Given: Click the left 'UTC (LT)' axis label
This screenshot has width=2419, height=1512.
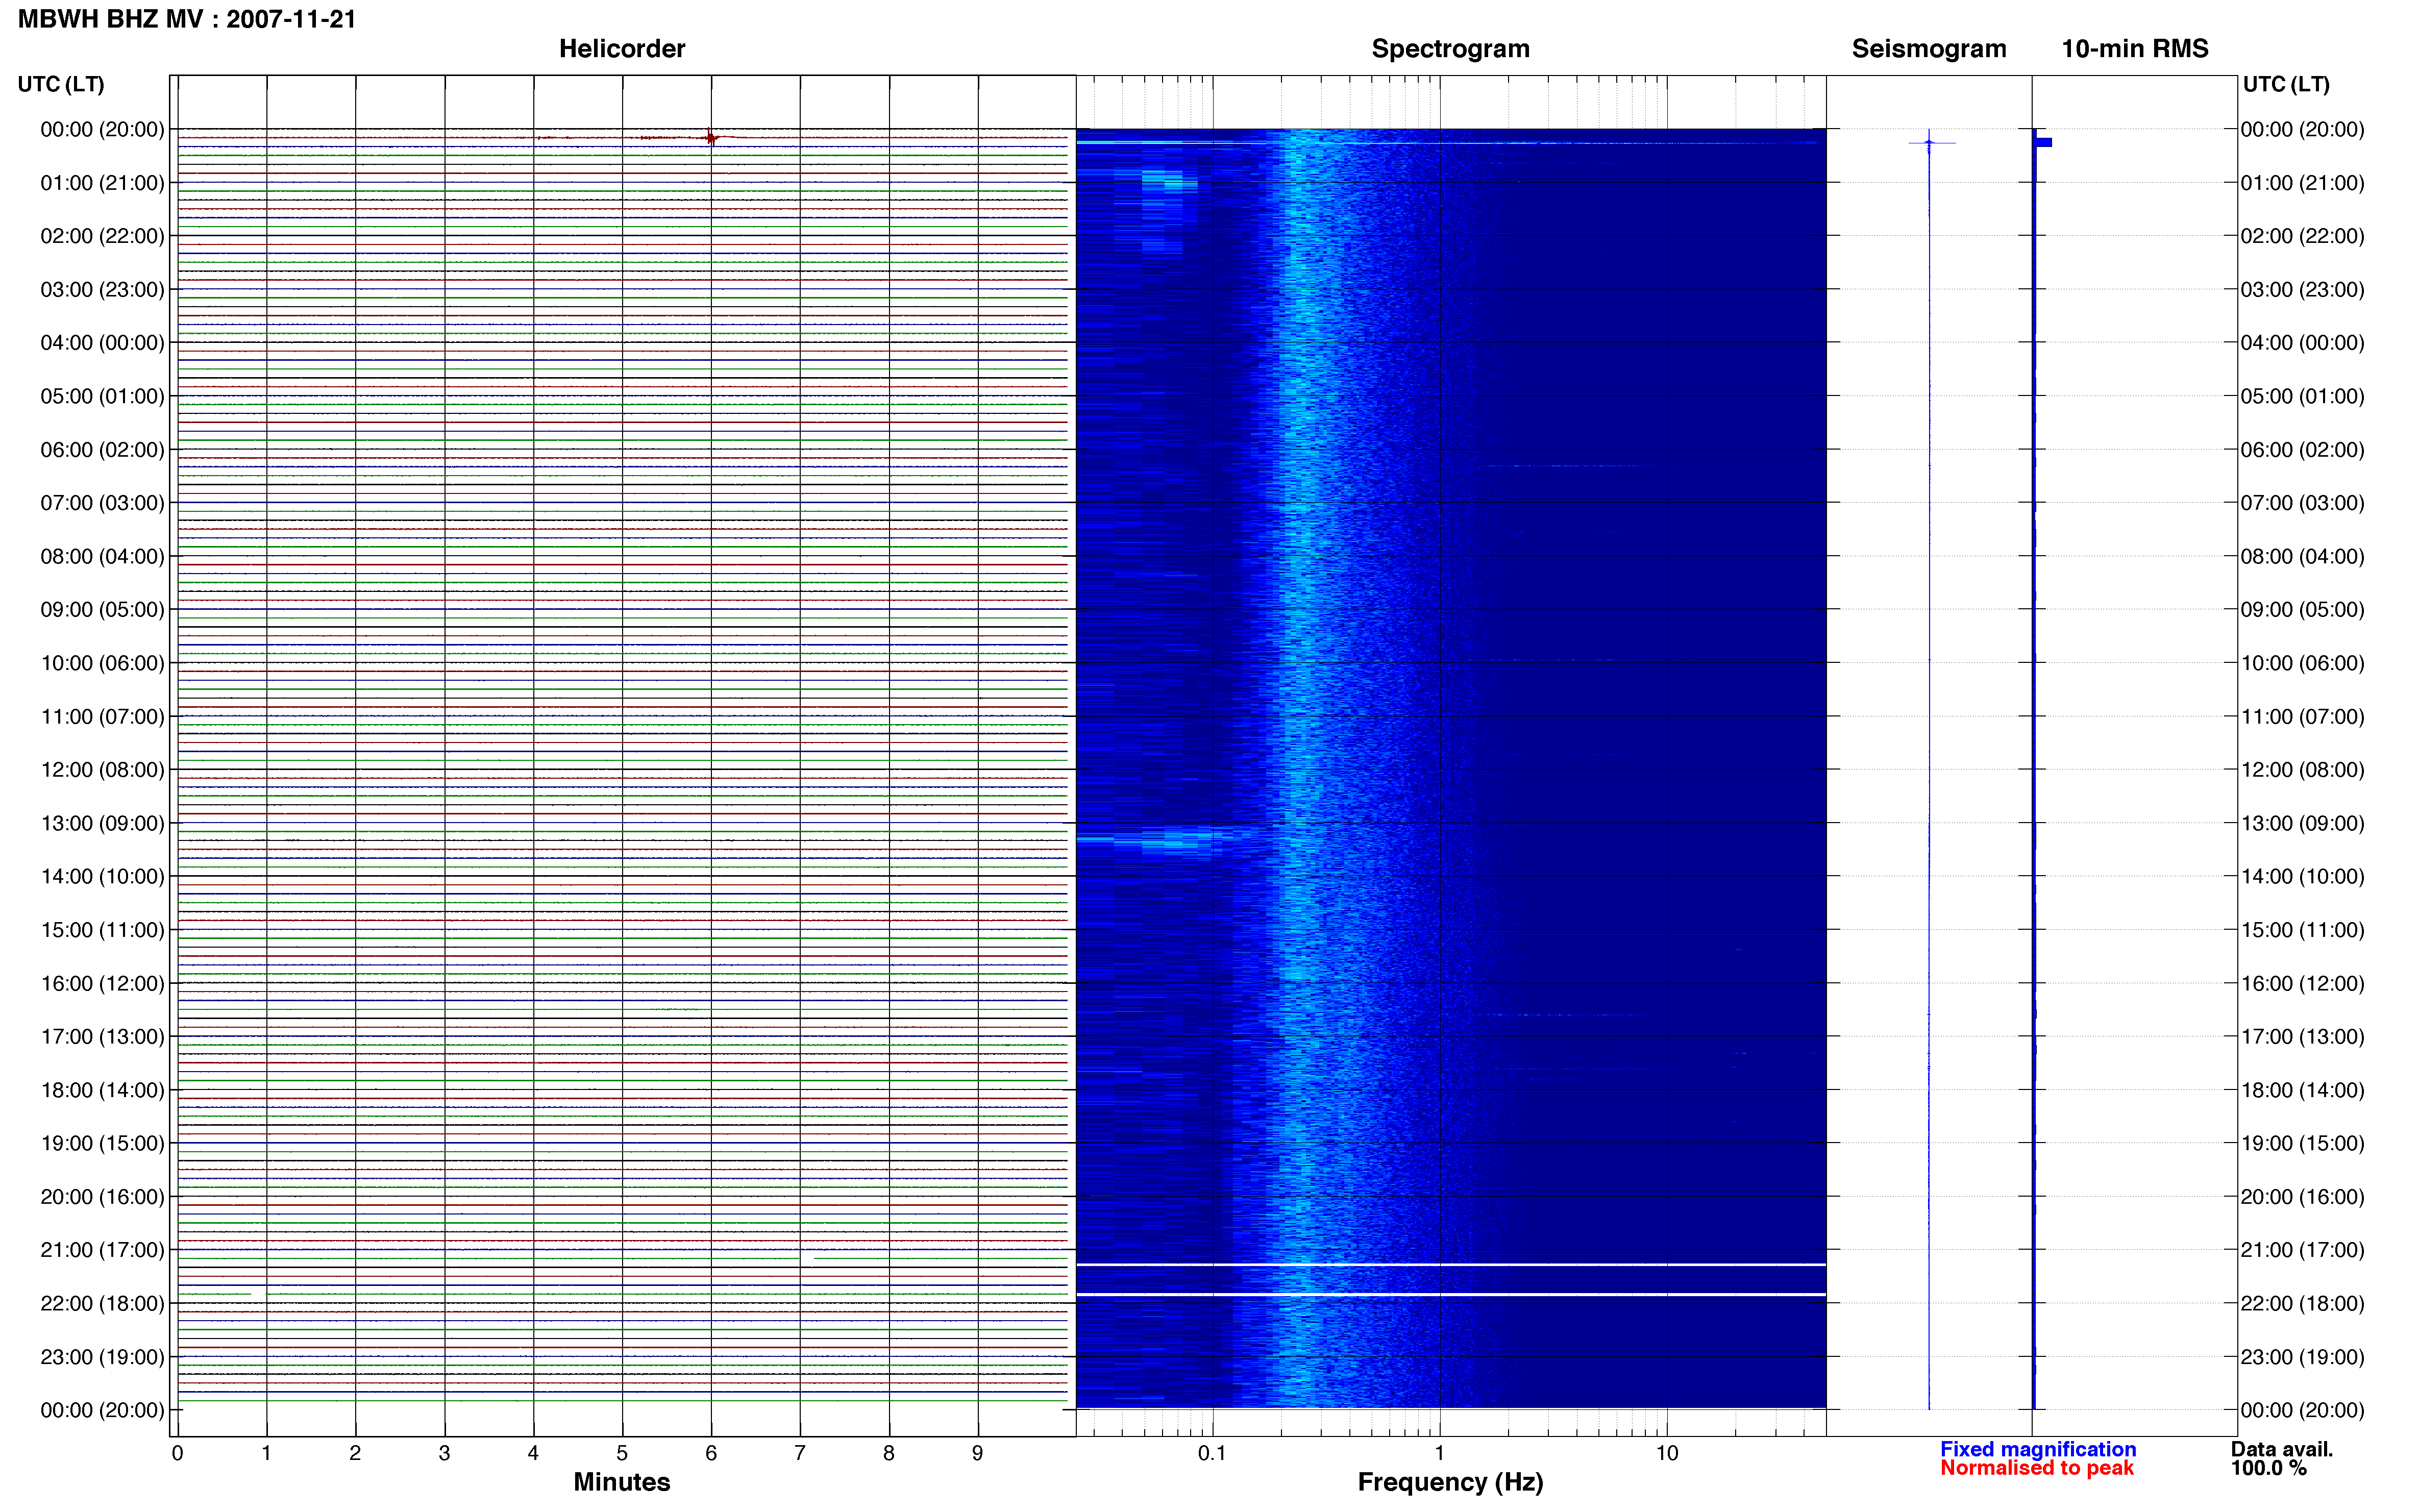Looking at the screenshot, I should [x=61, y=84].
